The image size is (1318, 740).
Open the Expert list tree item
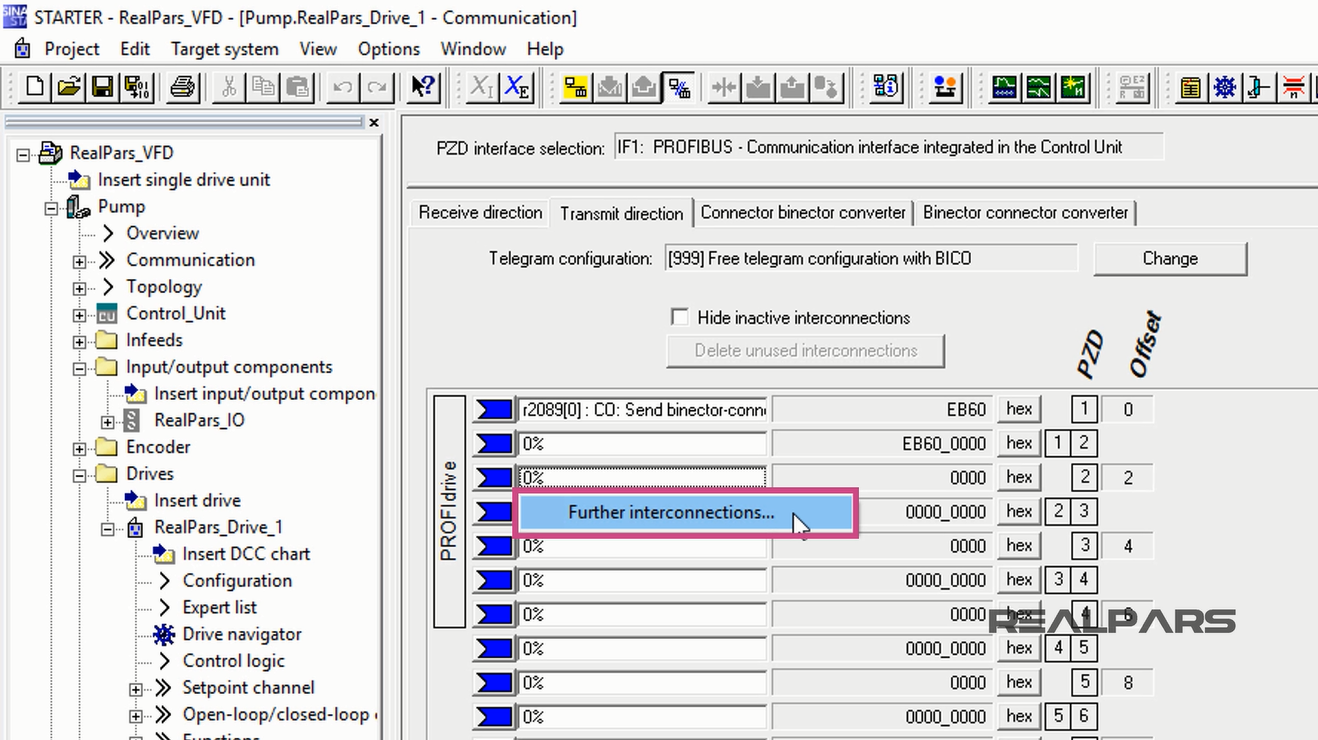219,607
